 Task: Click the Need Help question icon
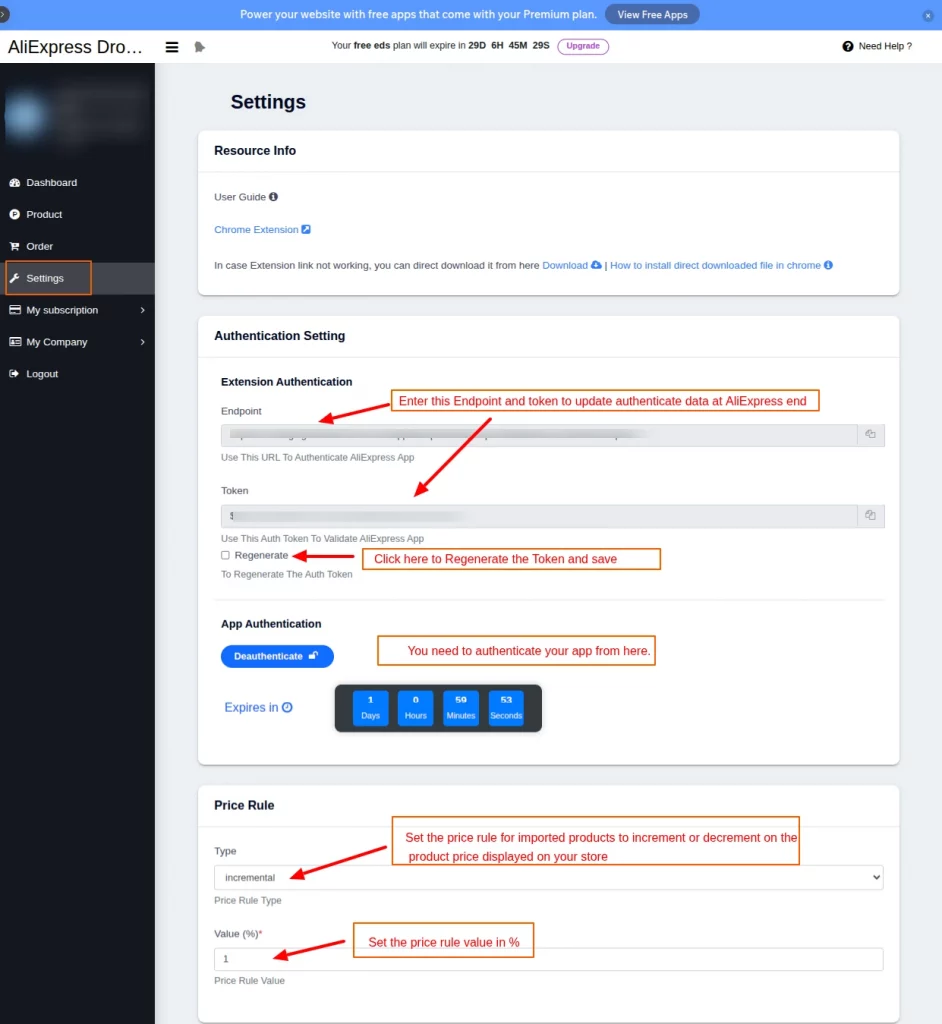[x=848, y=46]
